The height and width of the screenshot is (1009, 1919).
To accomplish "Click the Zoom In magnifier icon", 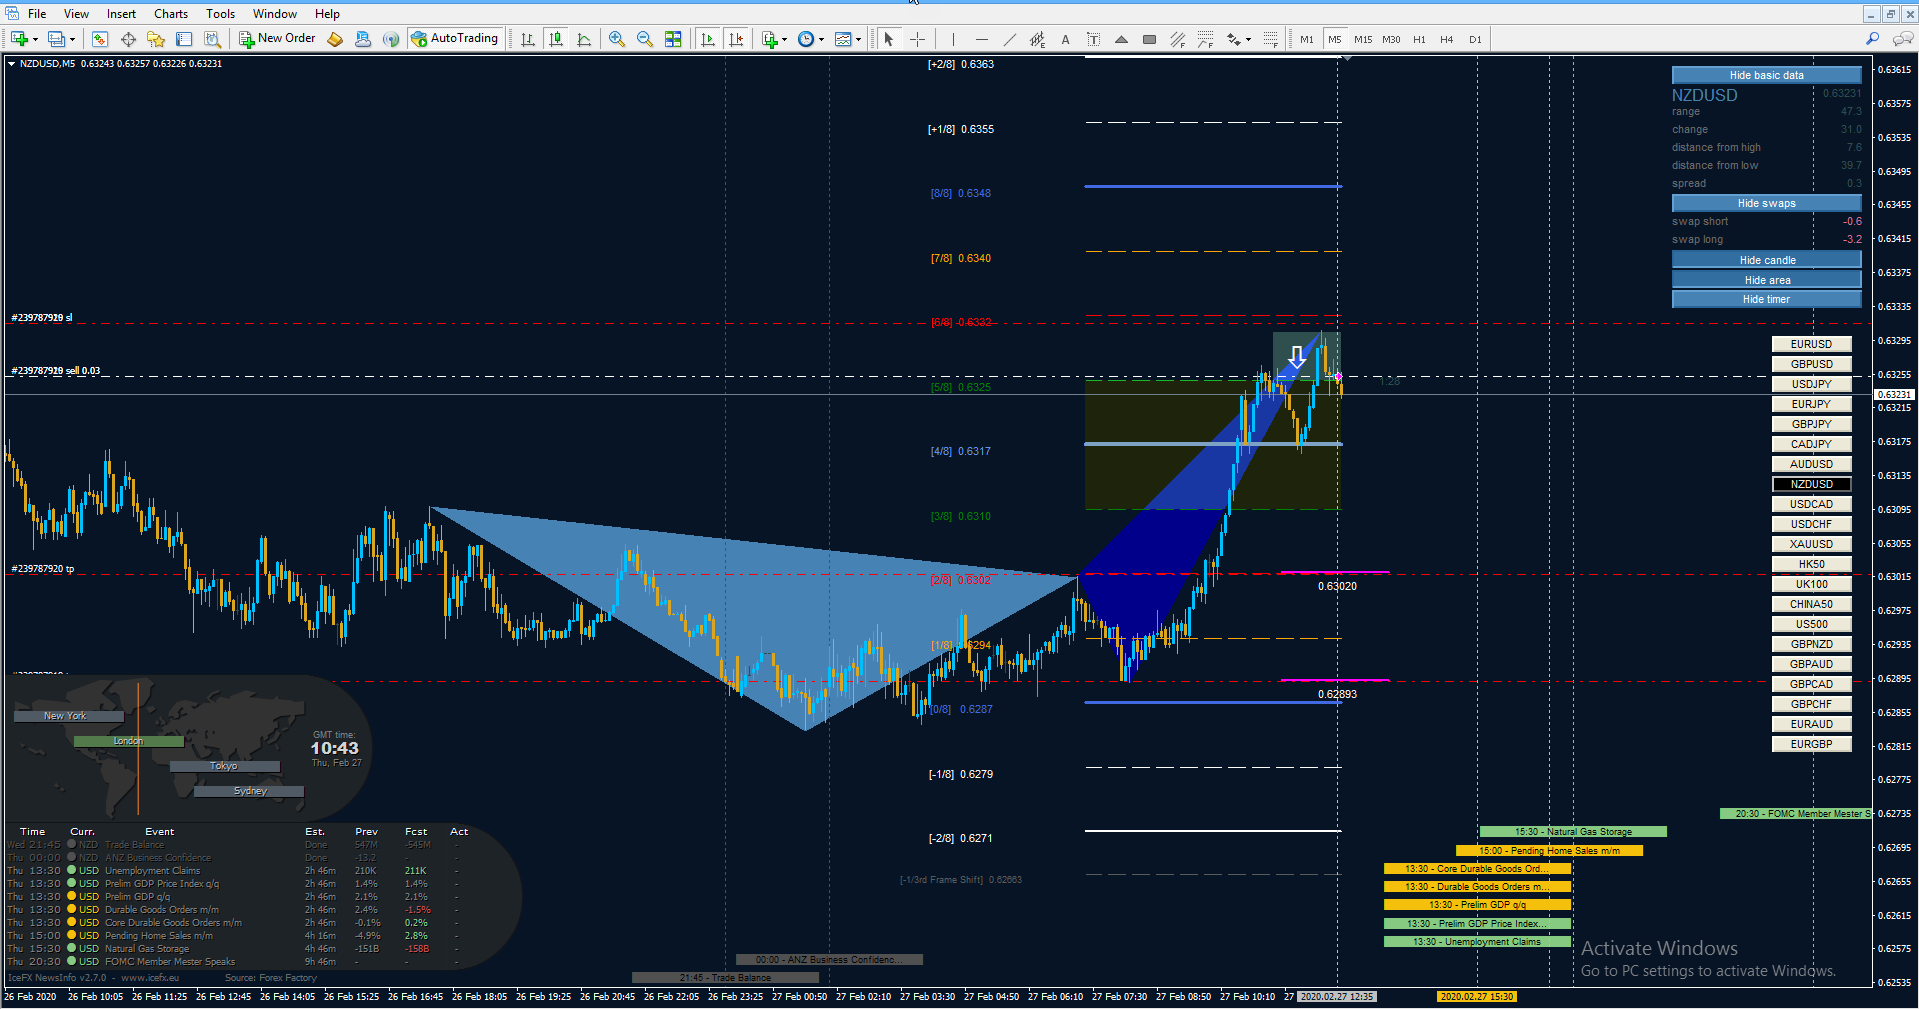I will pos(617,39).
